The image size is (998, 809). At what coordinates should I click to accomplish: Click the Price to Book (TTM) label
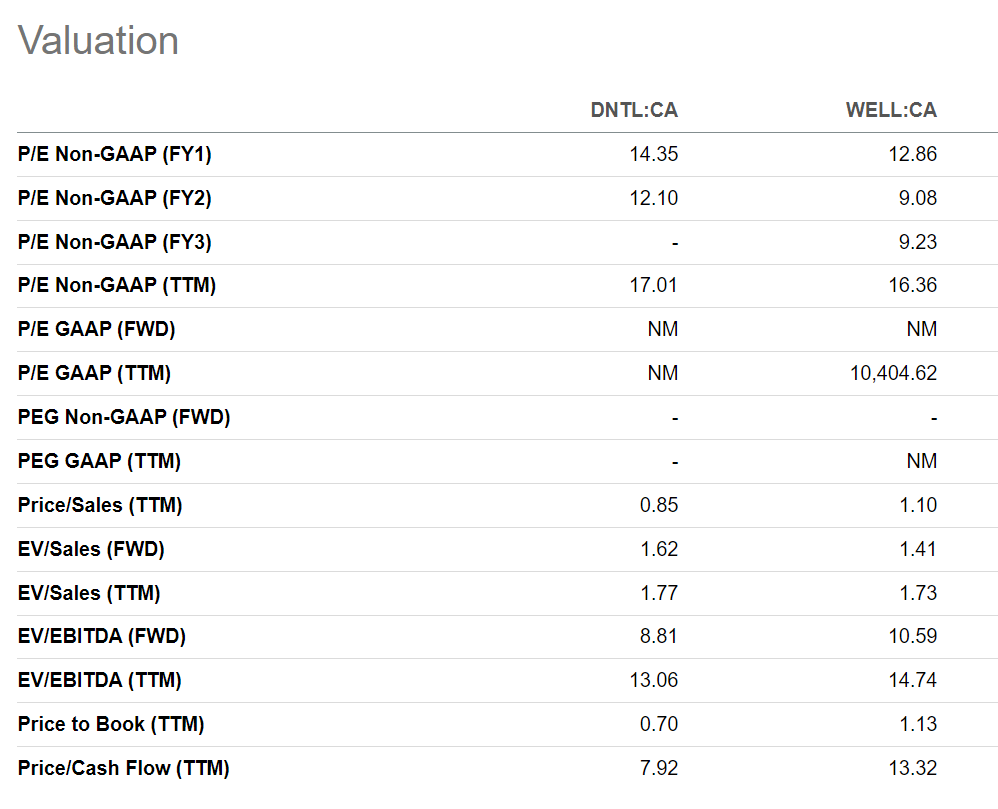tap(111, 725)
